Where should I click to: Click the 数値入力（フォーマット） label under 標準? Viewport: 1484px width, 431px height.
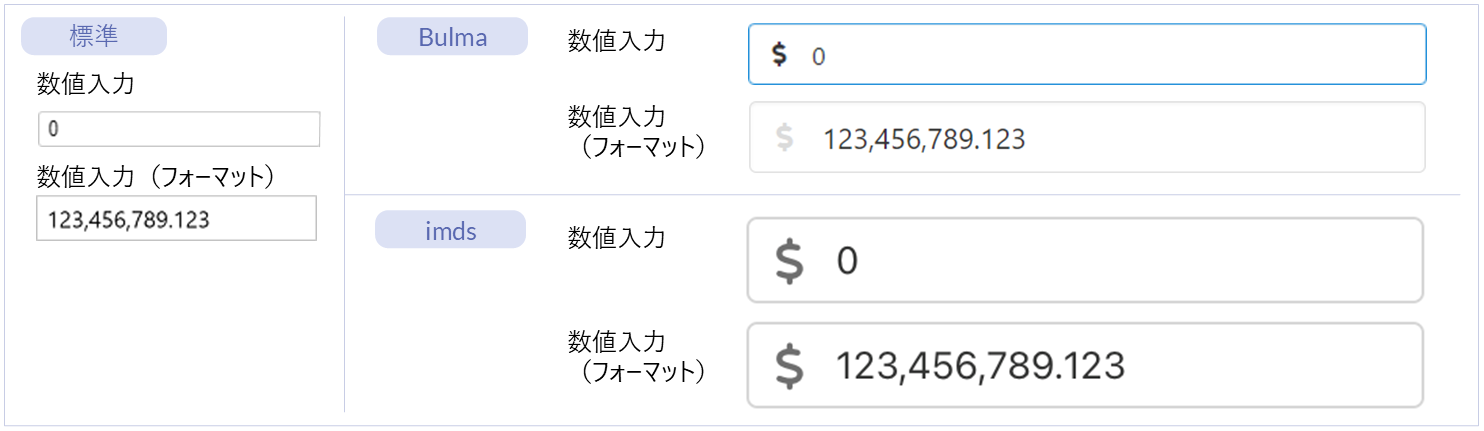[x=155, y=176]
